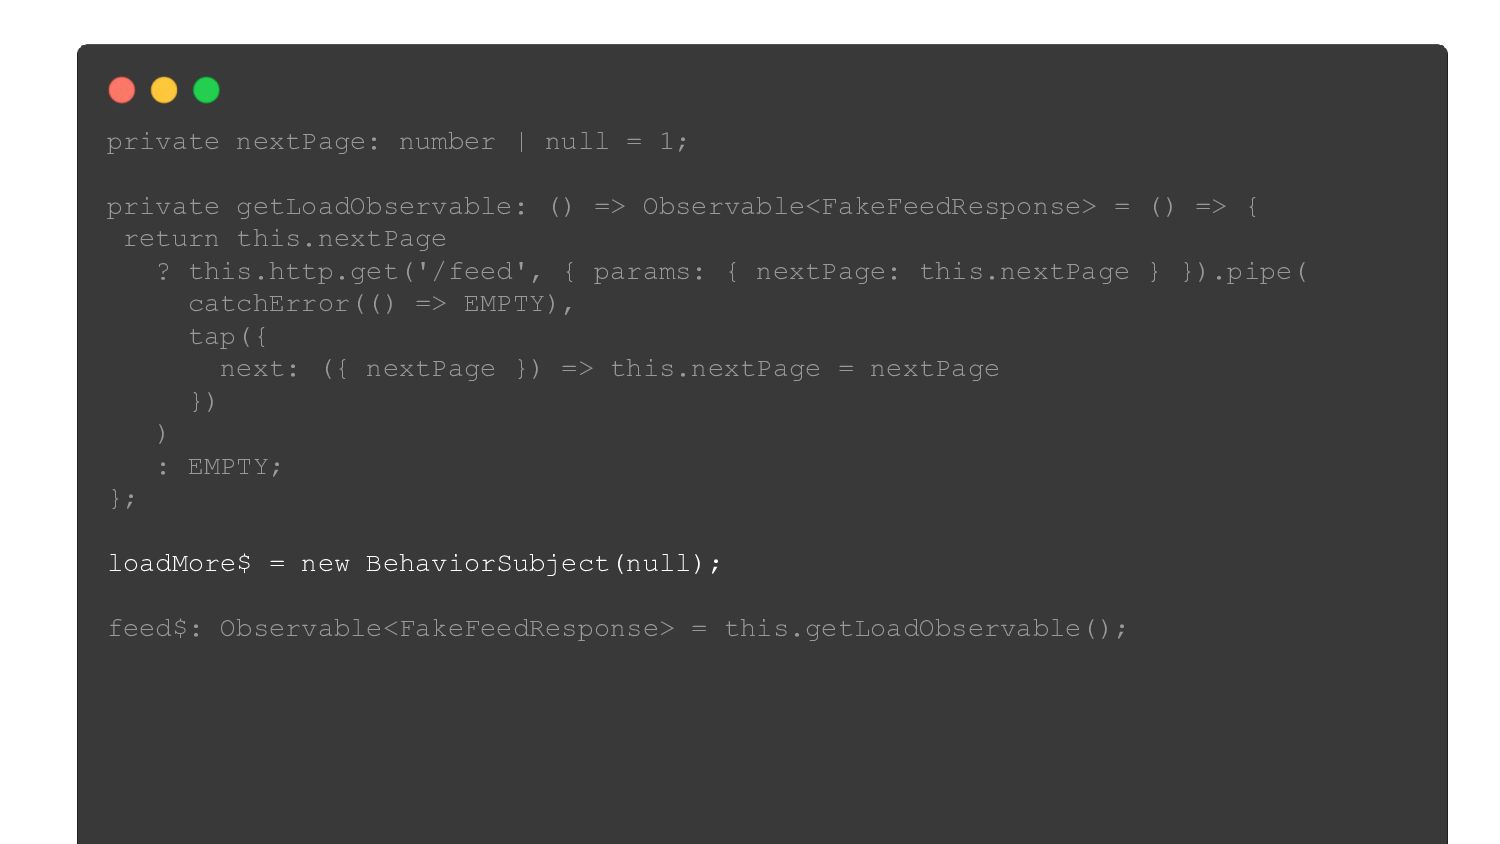
Task: Click the return keyword
Action: point(171,239)
